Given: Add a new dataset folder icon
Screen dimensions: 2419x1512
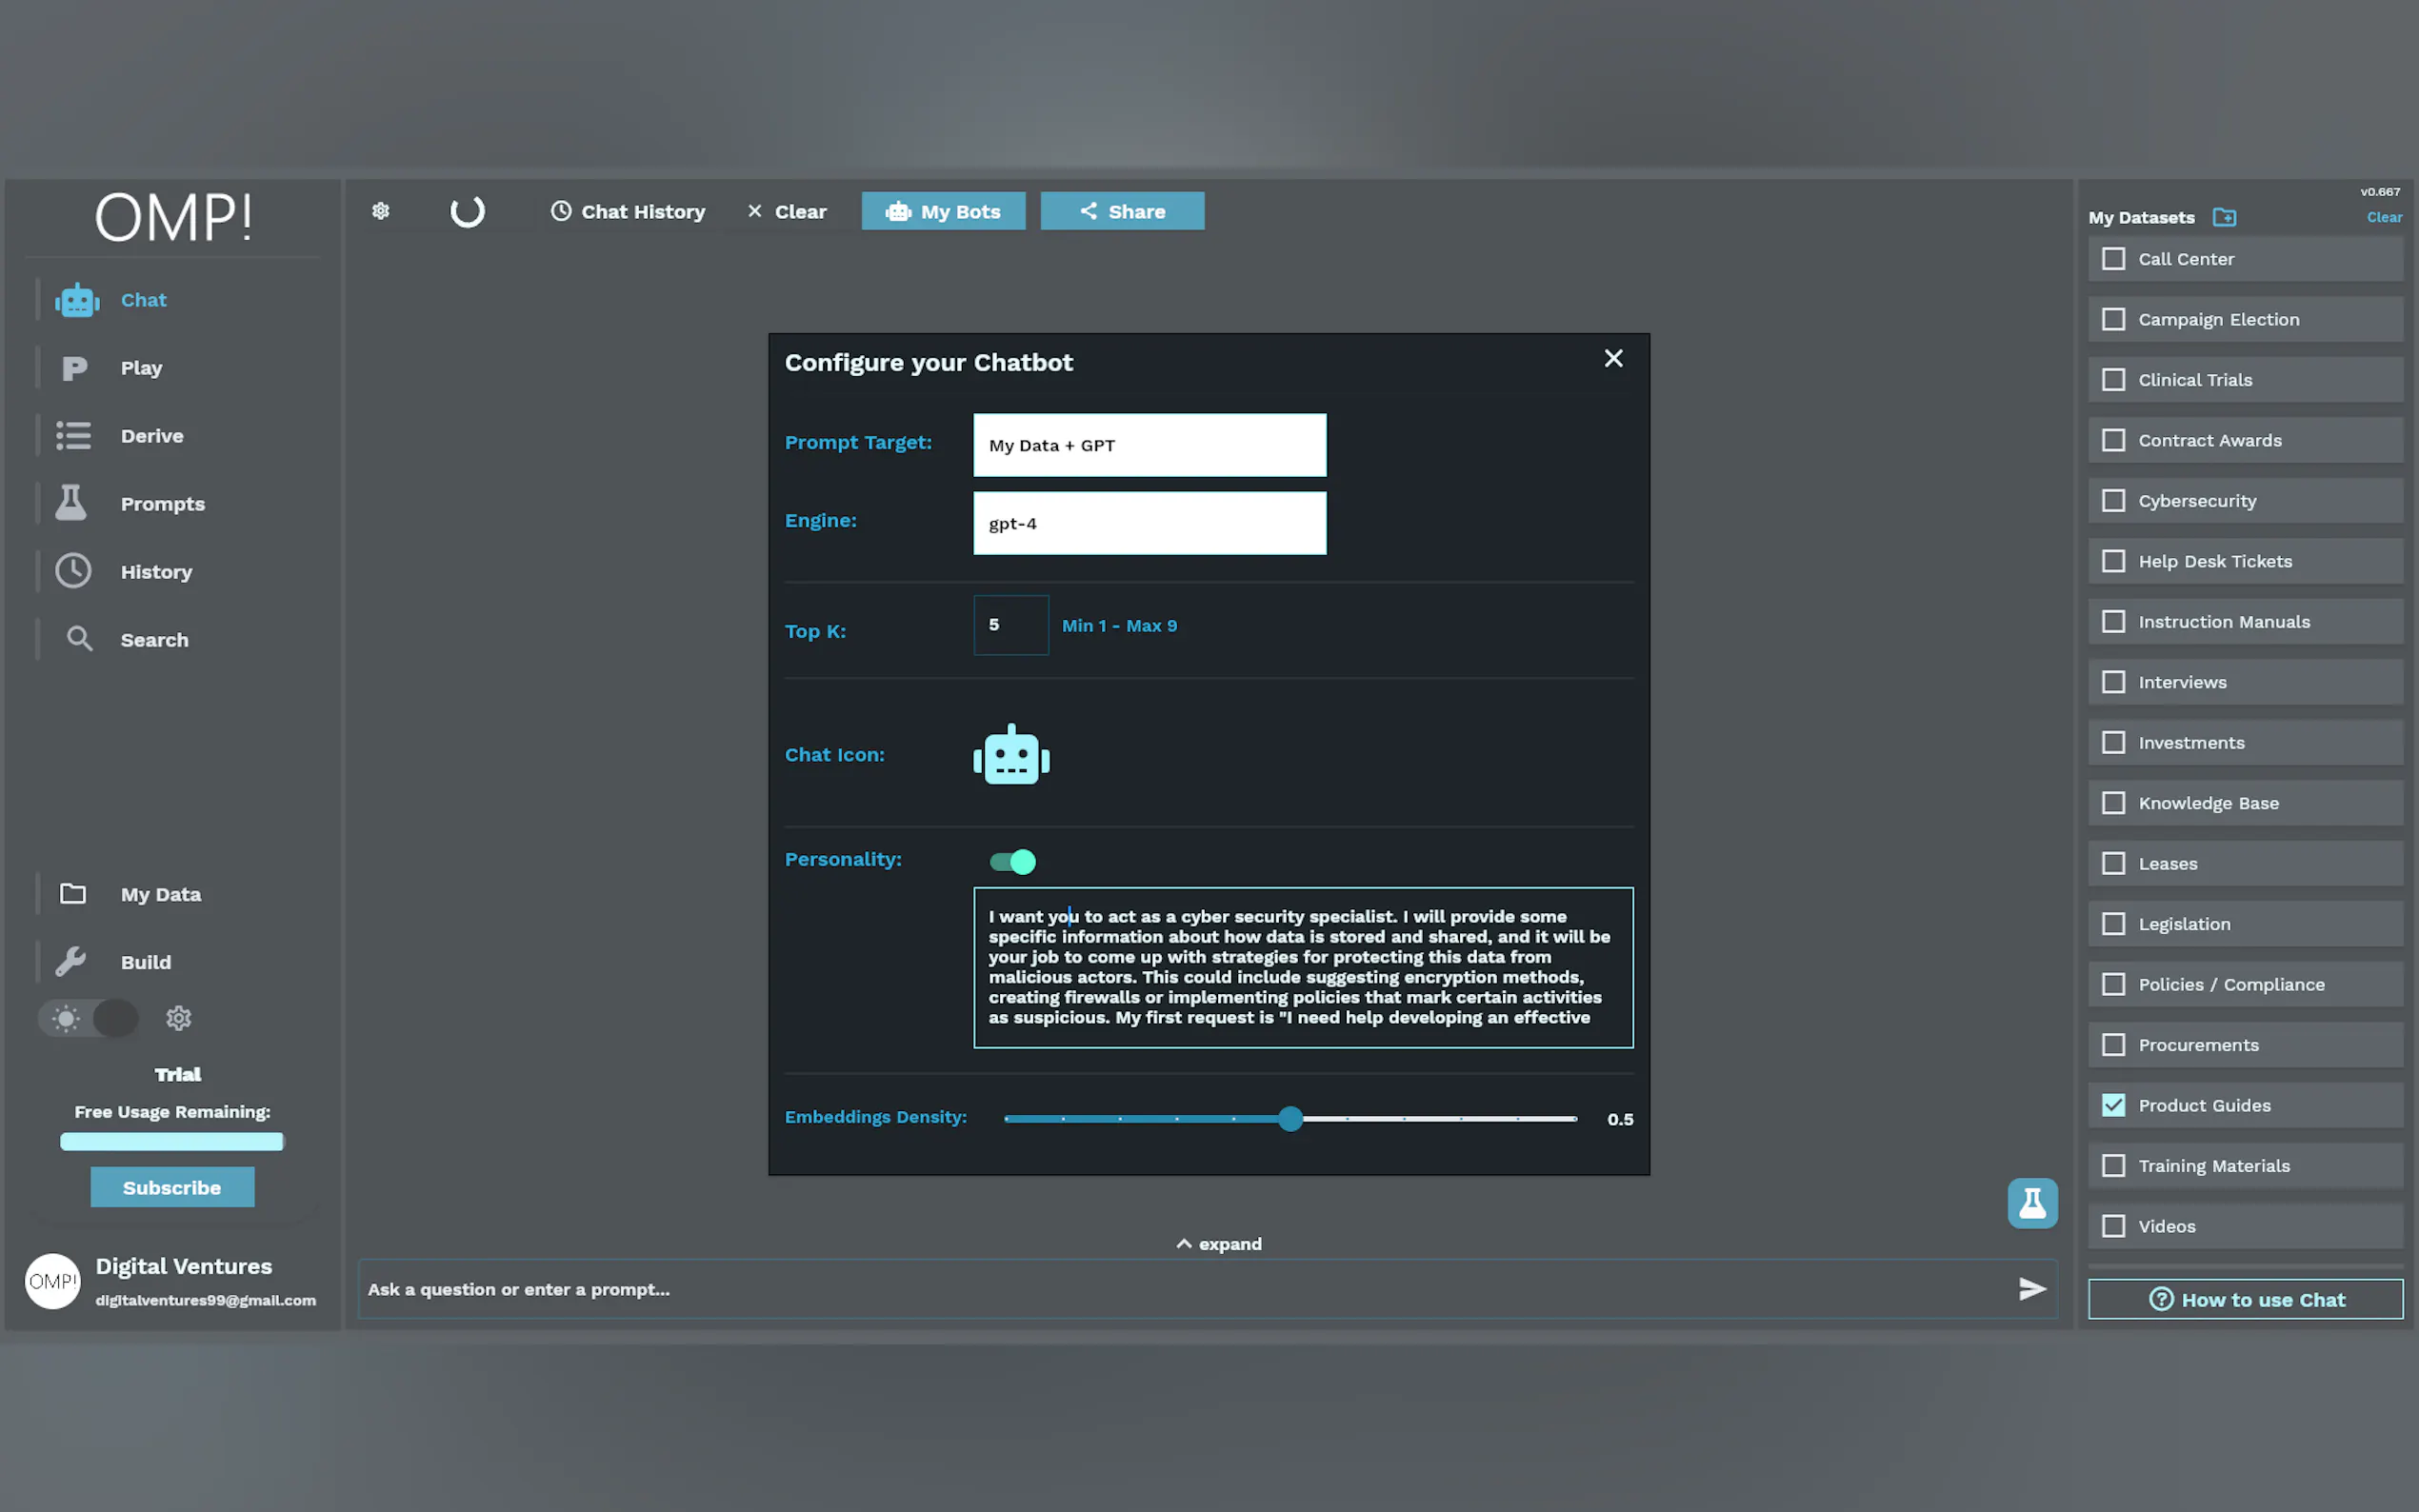Looking at the screenshot, I should [2224, 217].
